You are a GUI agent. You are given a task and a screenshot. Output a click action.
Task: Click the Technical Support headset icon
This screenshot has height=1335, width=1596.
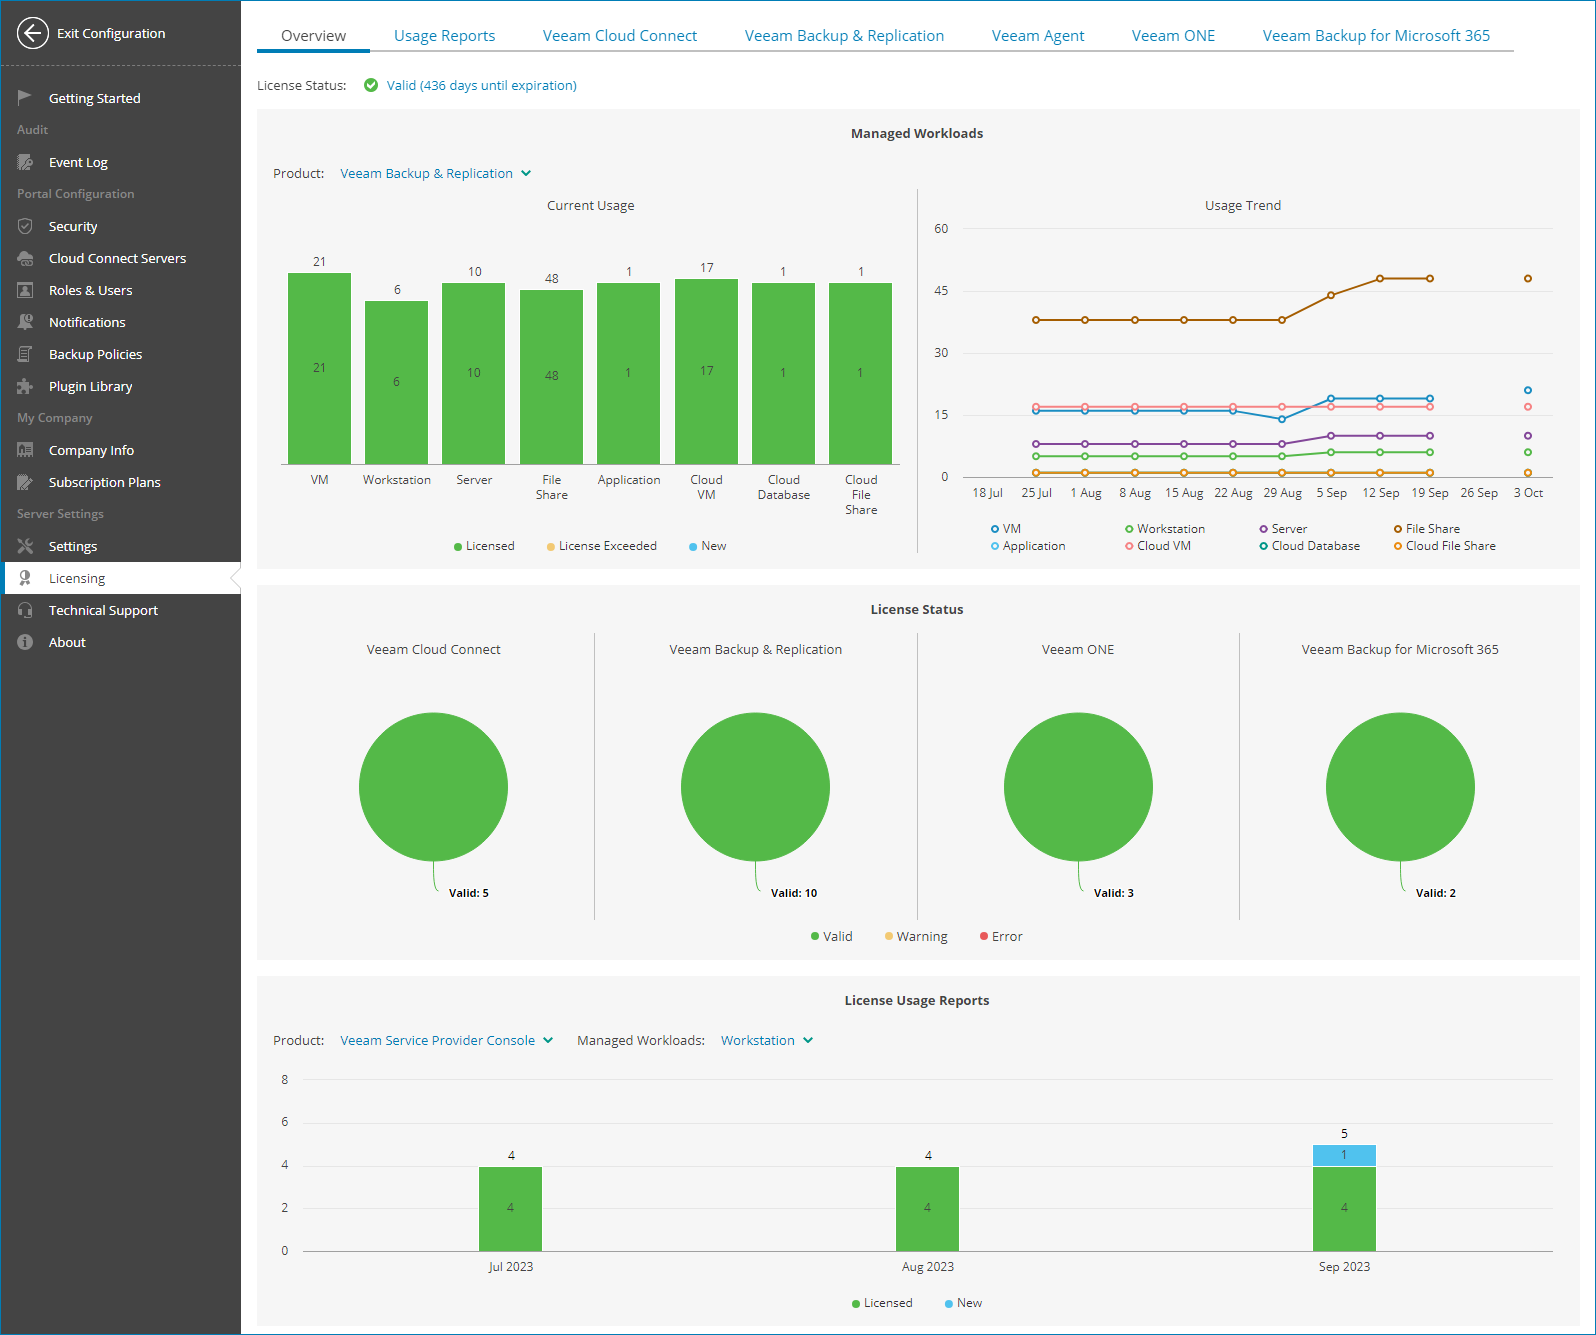click(x=25, y=610)
